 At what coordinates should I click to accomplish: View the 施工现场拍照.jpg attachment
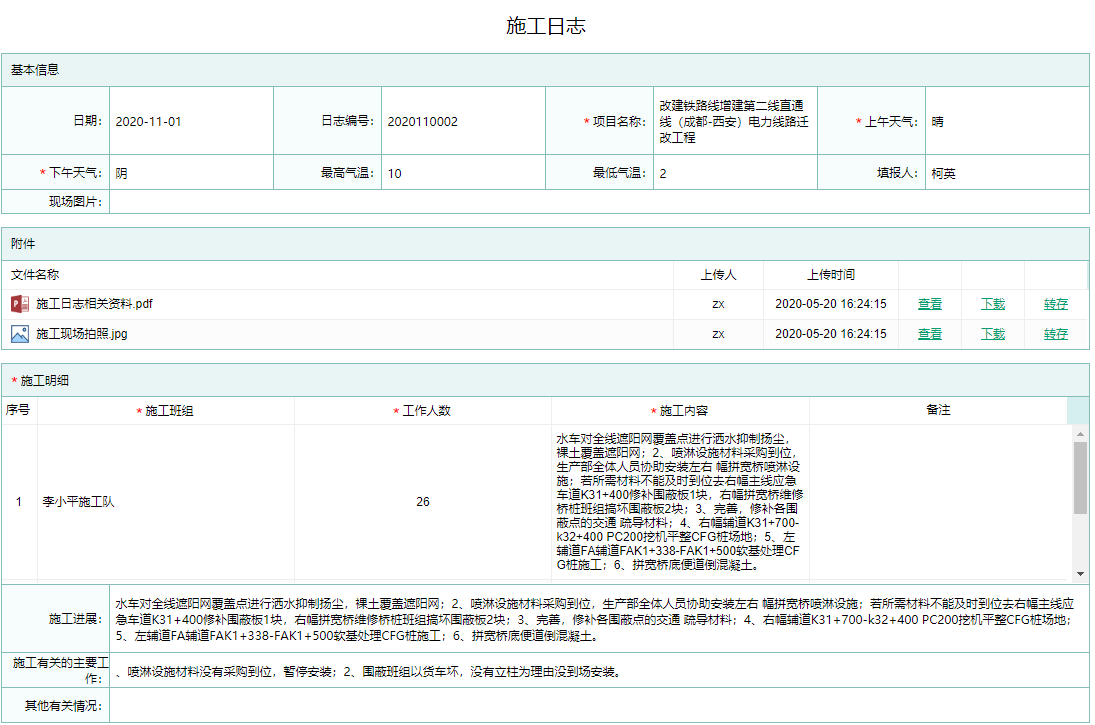click(x=930, y=334)
